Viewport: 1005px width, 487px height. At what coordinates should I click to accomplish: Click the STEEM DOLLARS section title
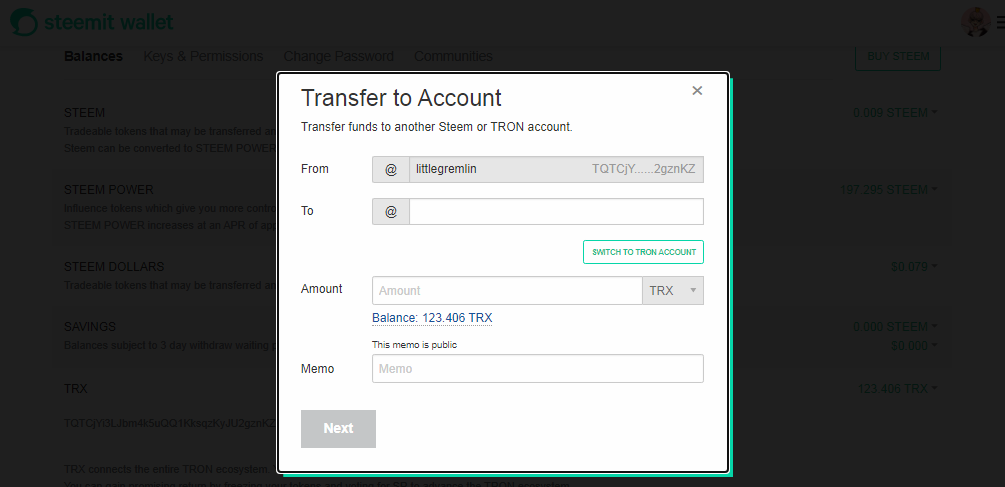[114, 267]
